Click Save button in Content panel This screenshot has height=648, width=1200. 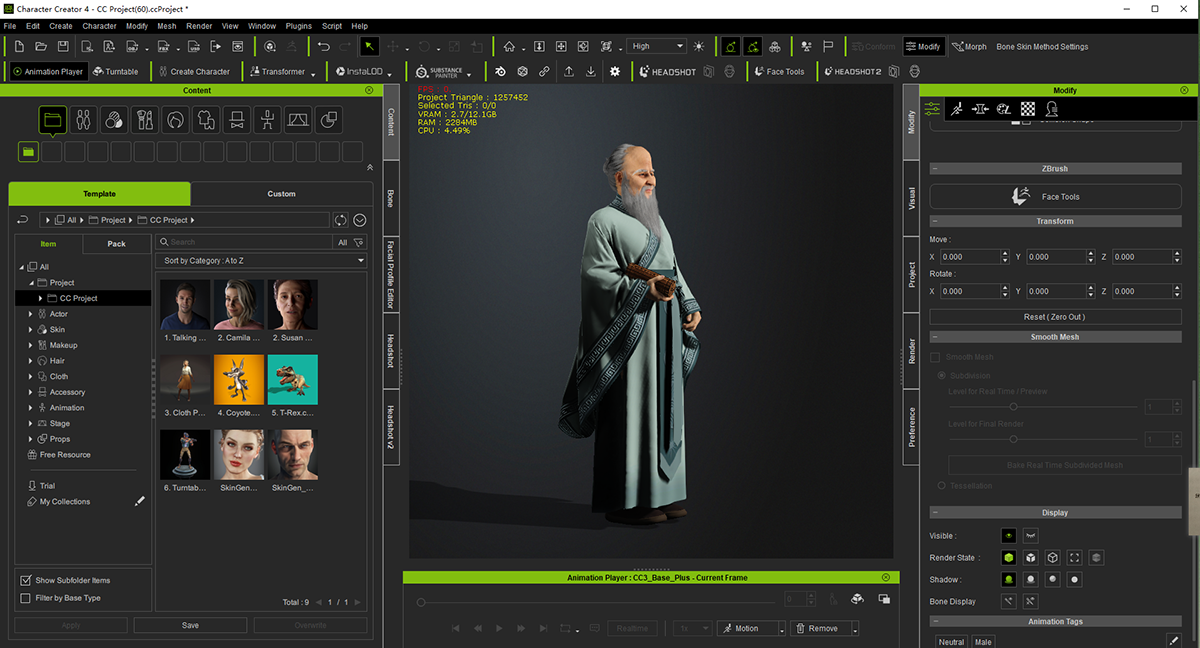pos(190,625)
